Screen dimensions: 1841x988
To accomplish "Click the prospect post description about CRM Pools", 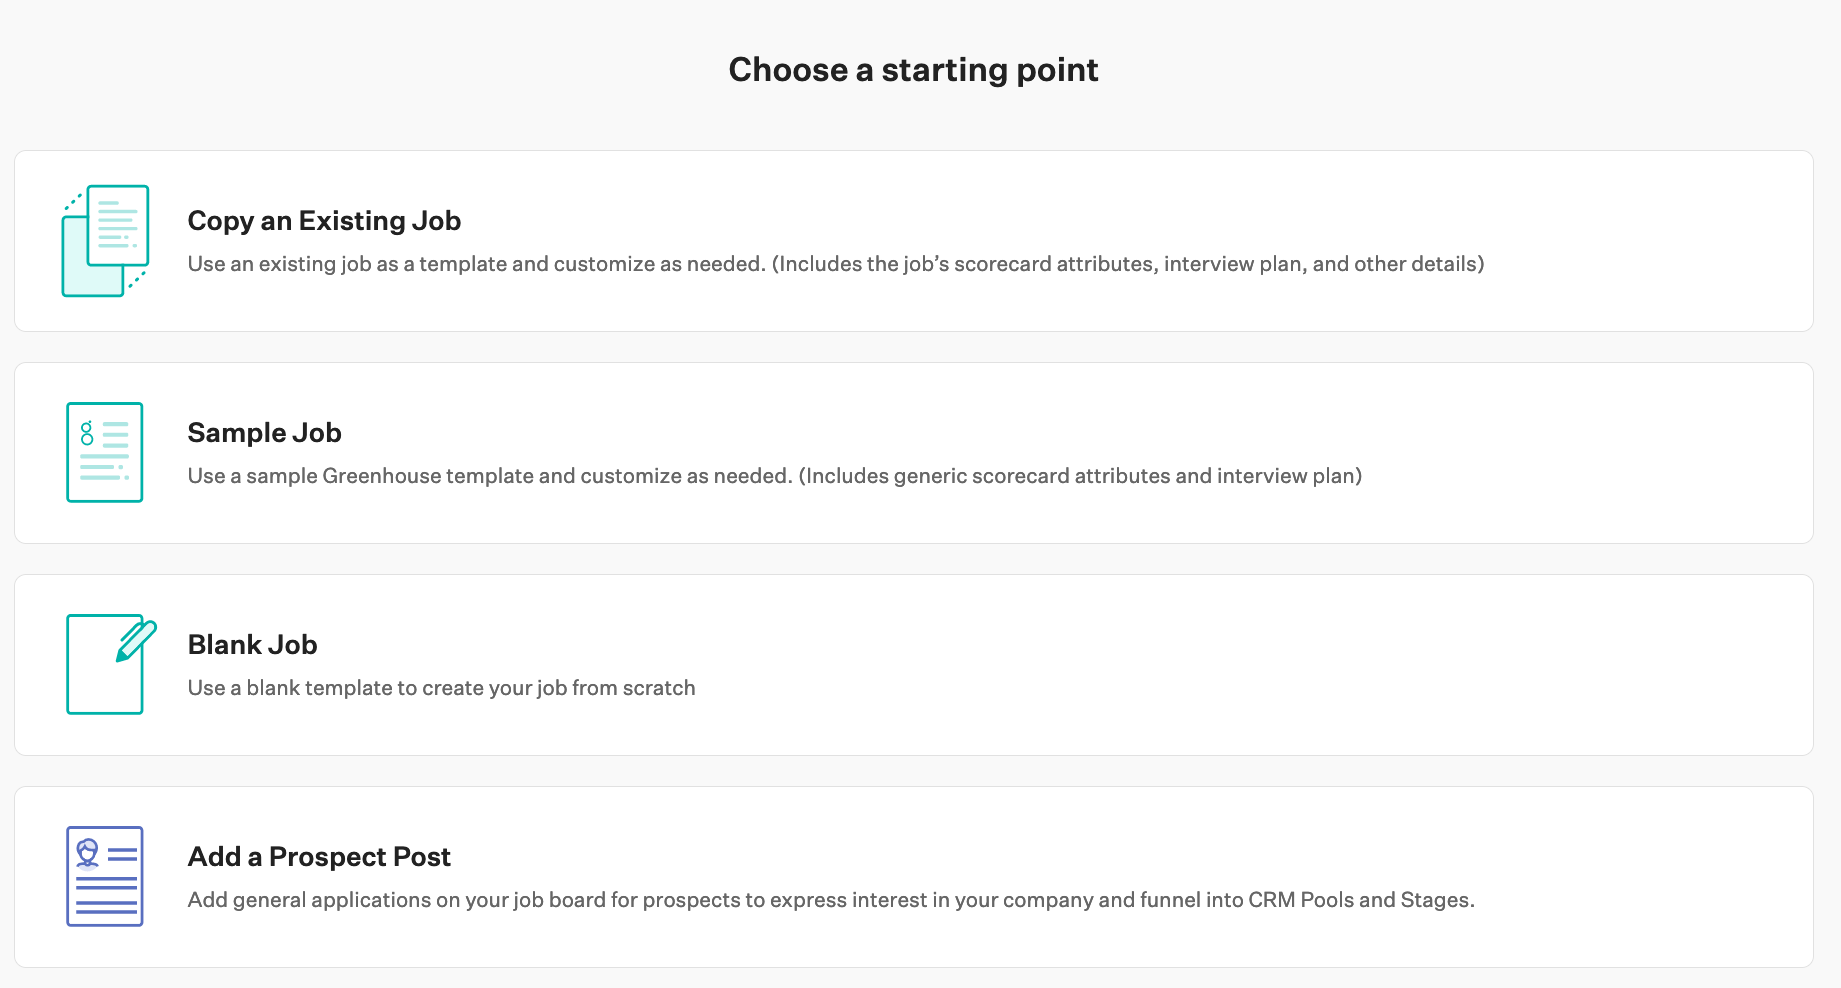I will point(830,899).
